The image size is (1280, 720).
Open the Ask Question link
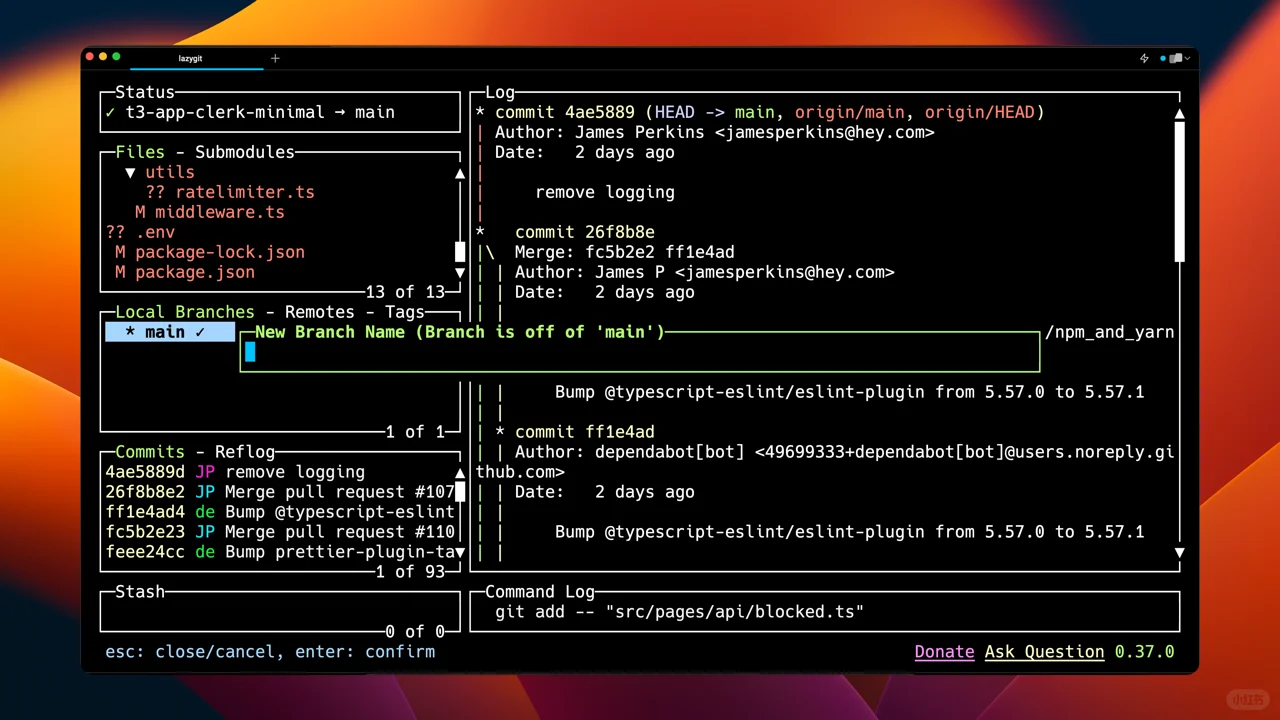pos(1045,652)
